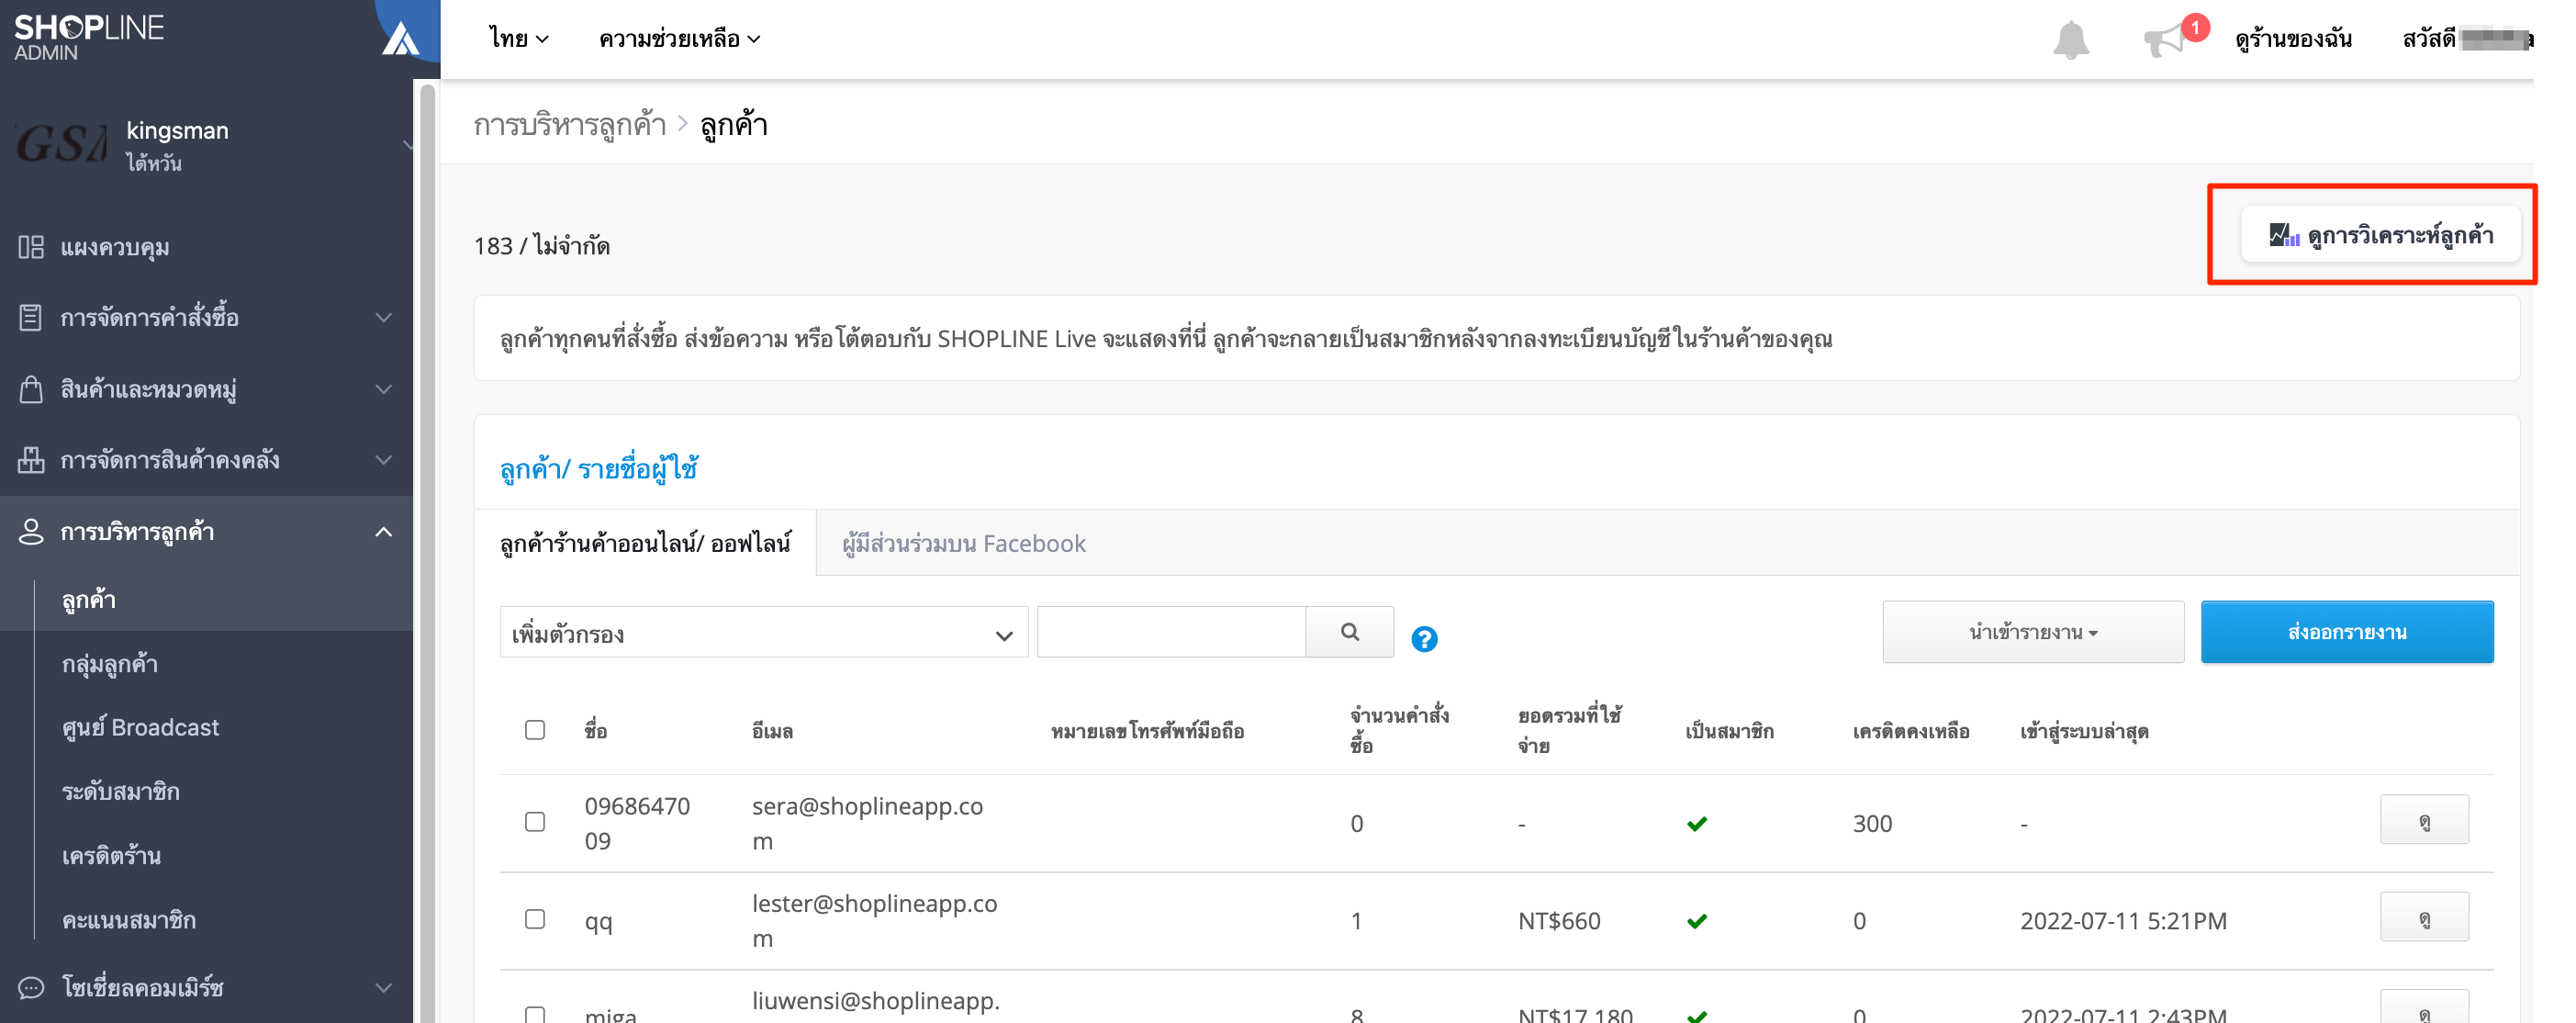This screenshot has height=1023, width=2576.
Task: Open the นำเข้ารายงาน import dropdown
Action: (x=2032, y=632)
